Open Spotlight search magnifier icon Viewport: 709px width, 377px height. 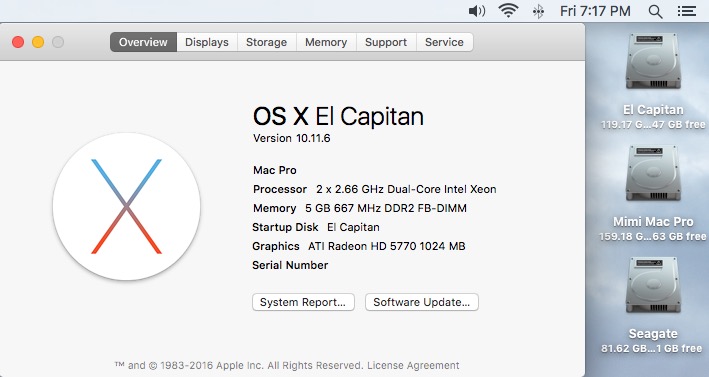[655, 11]
